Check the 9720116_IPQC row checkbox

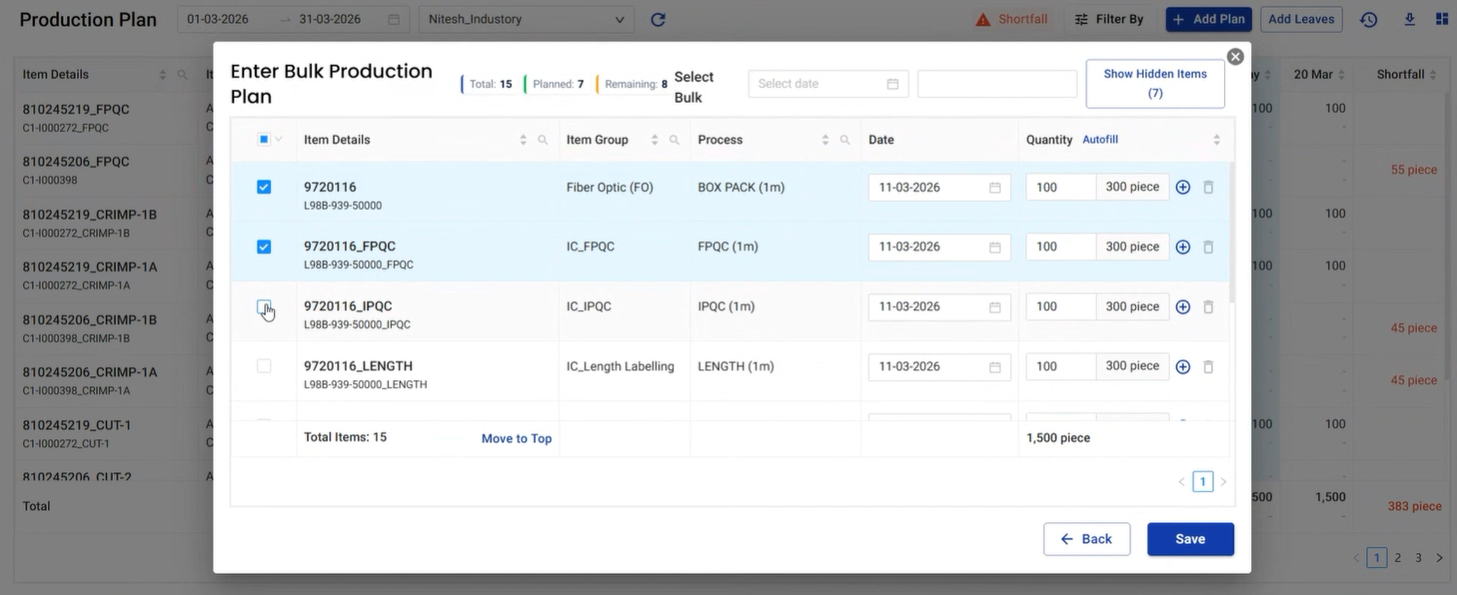pos(264,307)
